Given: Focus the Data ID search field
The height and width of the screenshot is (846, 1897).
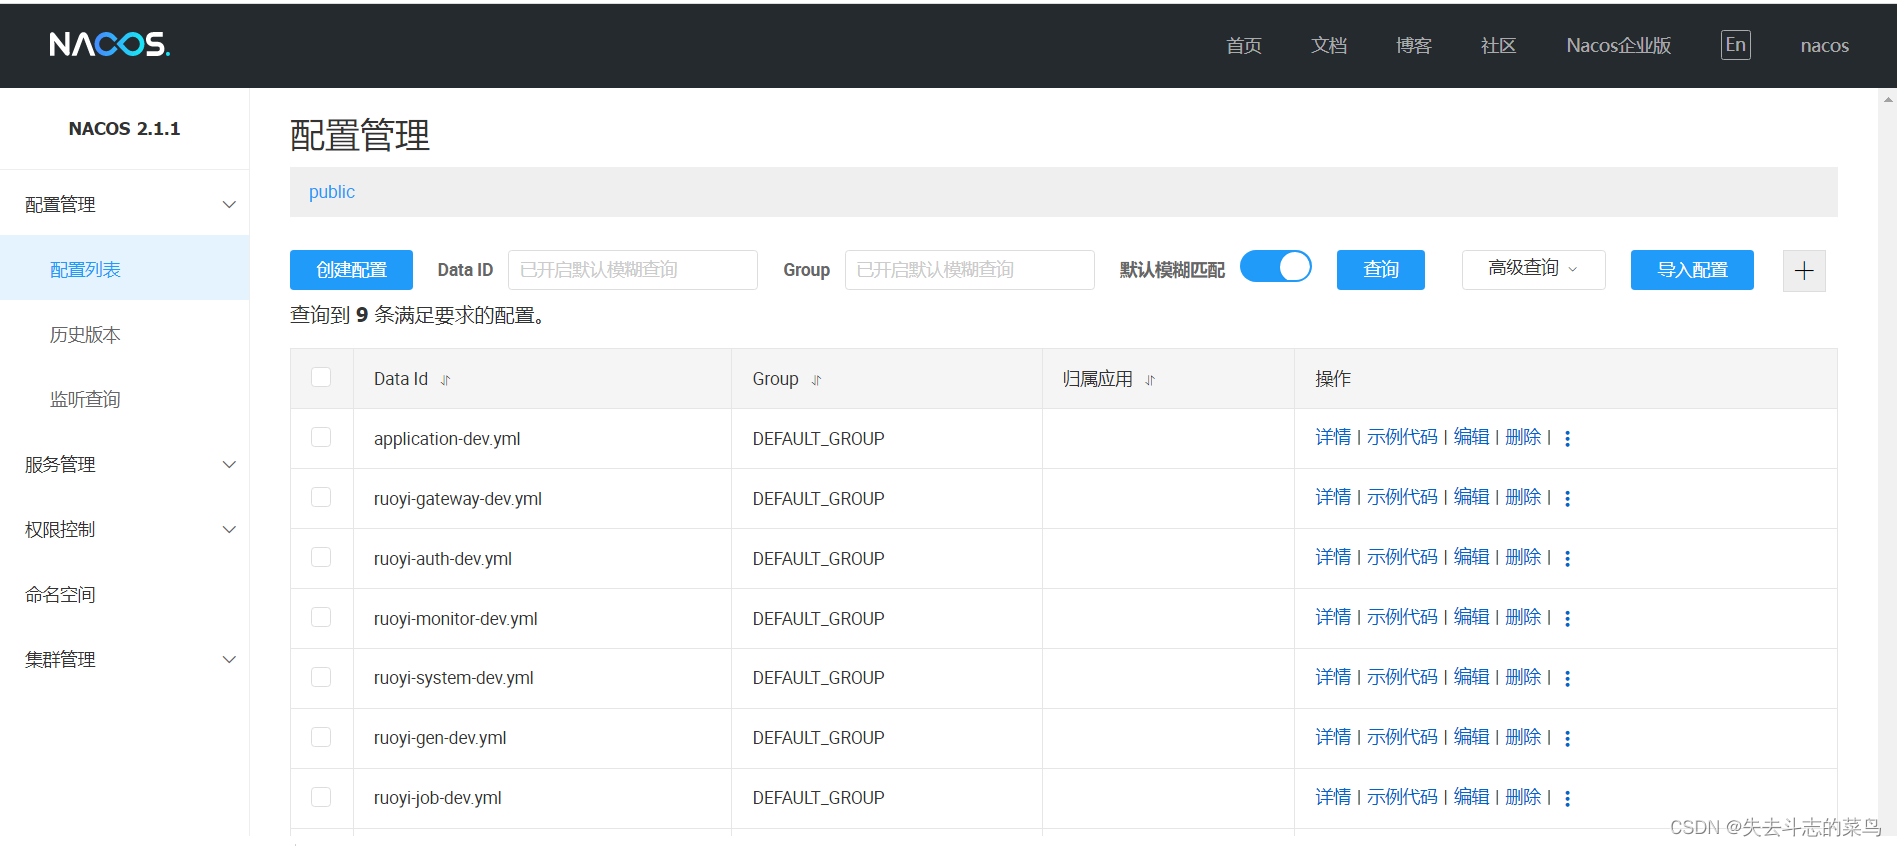Looking at the screenshot, I should [633, 270].
